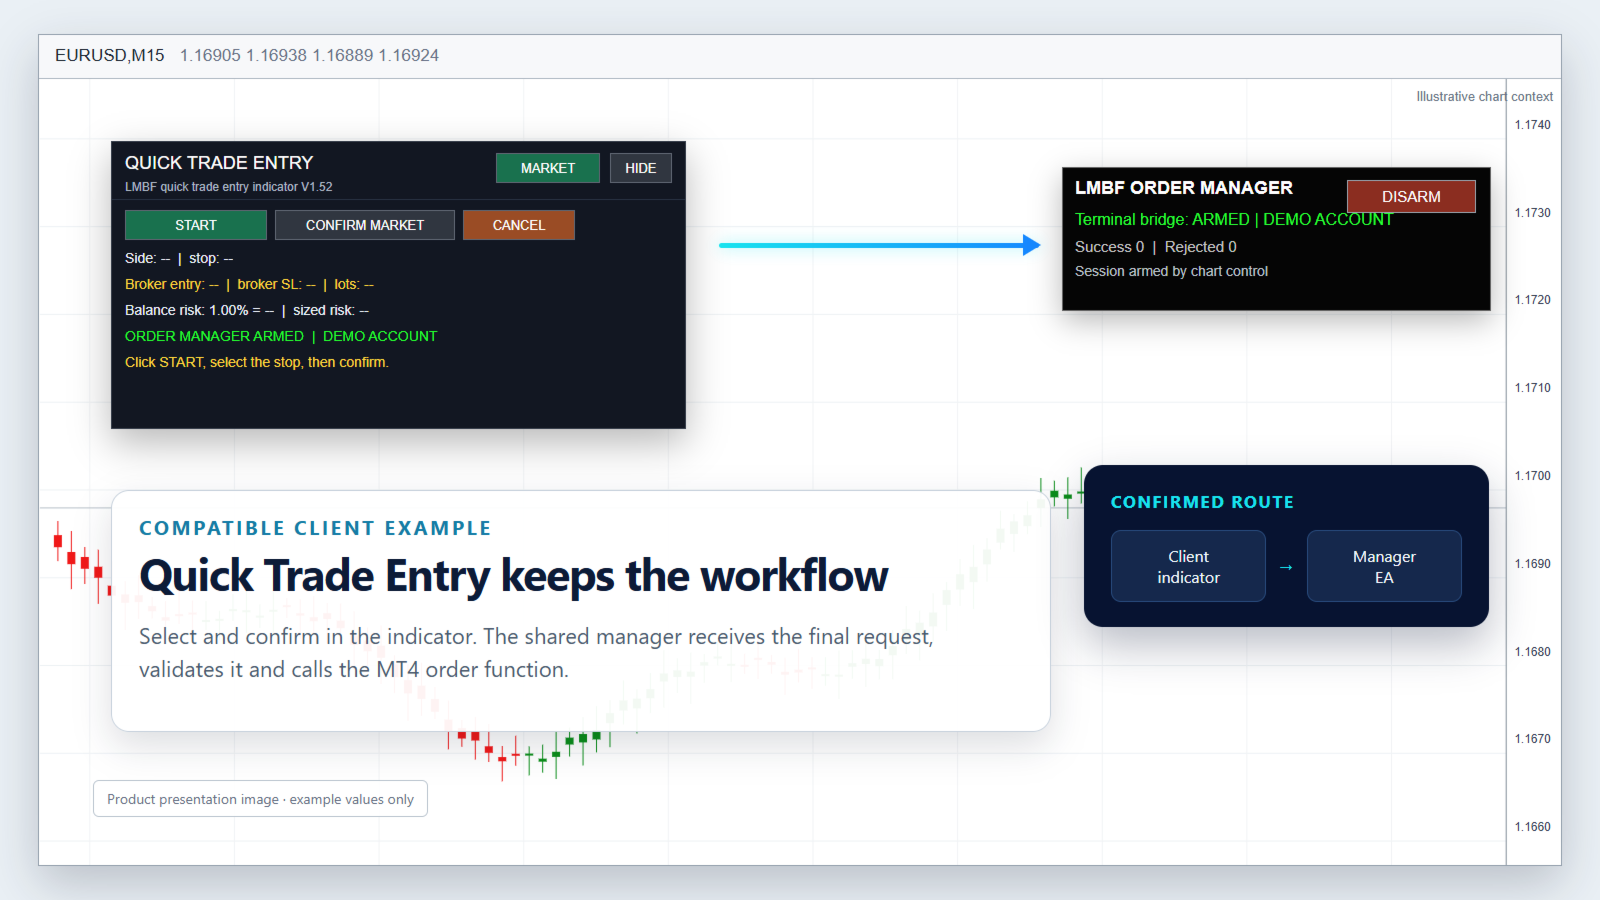Click the 'Balance risk: 1.00%' line
This screenshot has height=900, width=1600.
(x=247, y=310)
